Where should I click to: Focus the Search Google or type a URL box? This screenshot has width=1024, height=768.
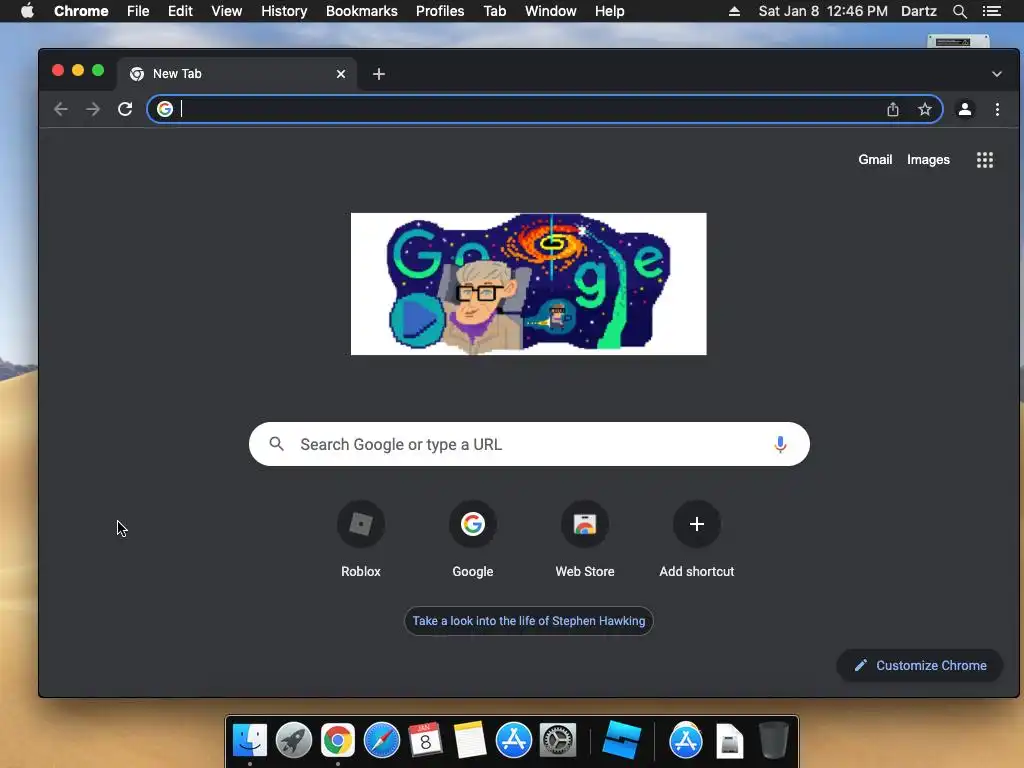(x=529, y=444)
